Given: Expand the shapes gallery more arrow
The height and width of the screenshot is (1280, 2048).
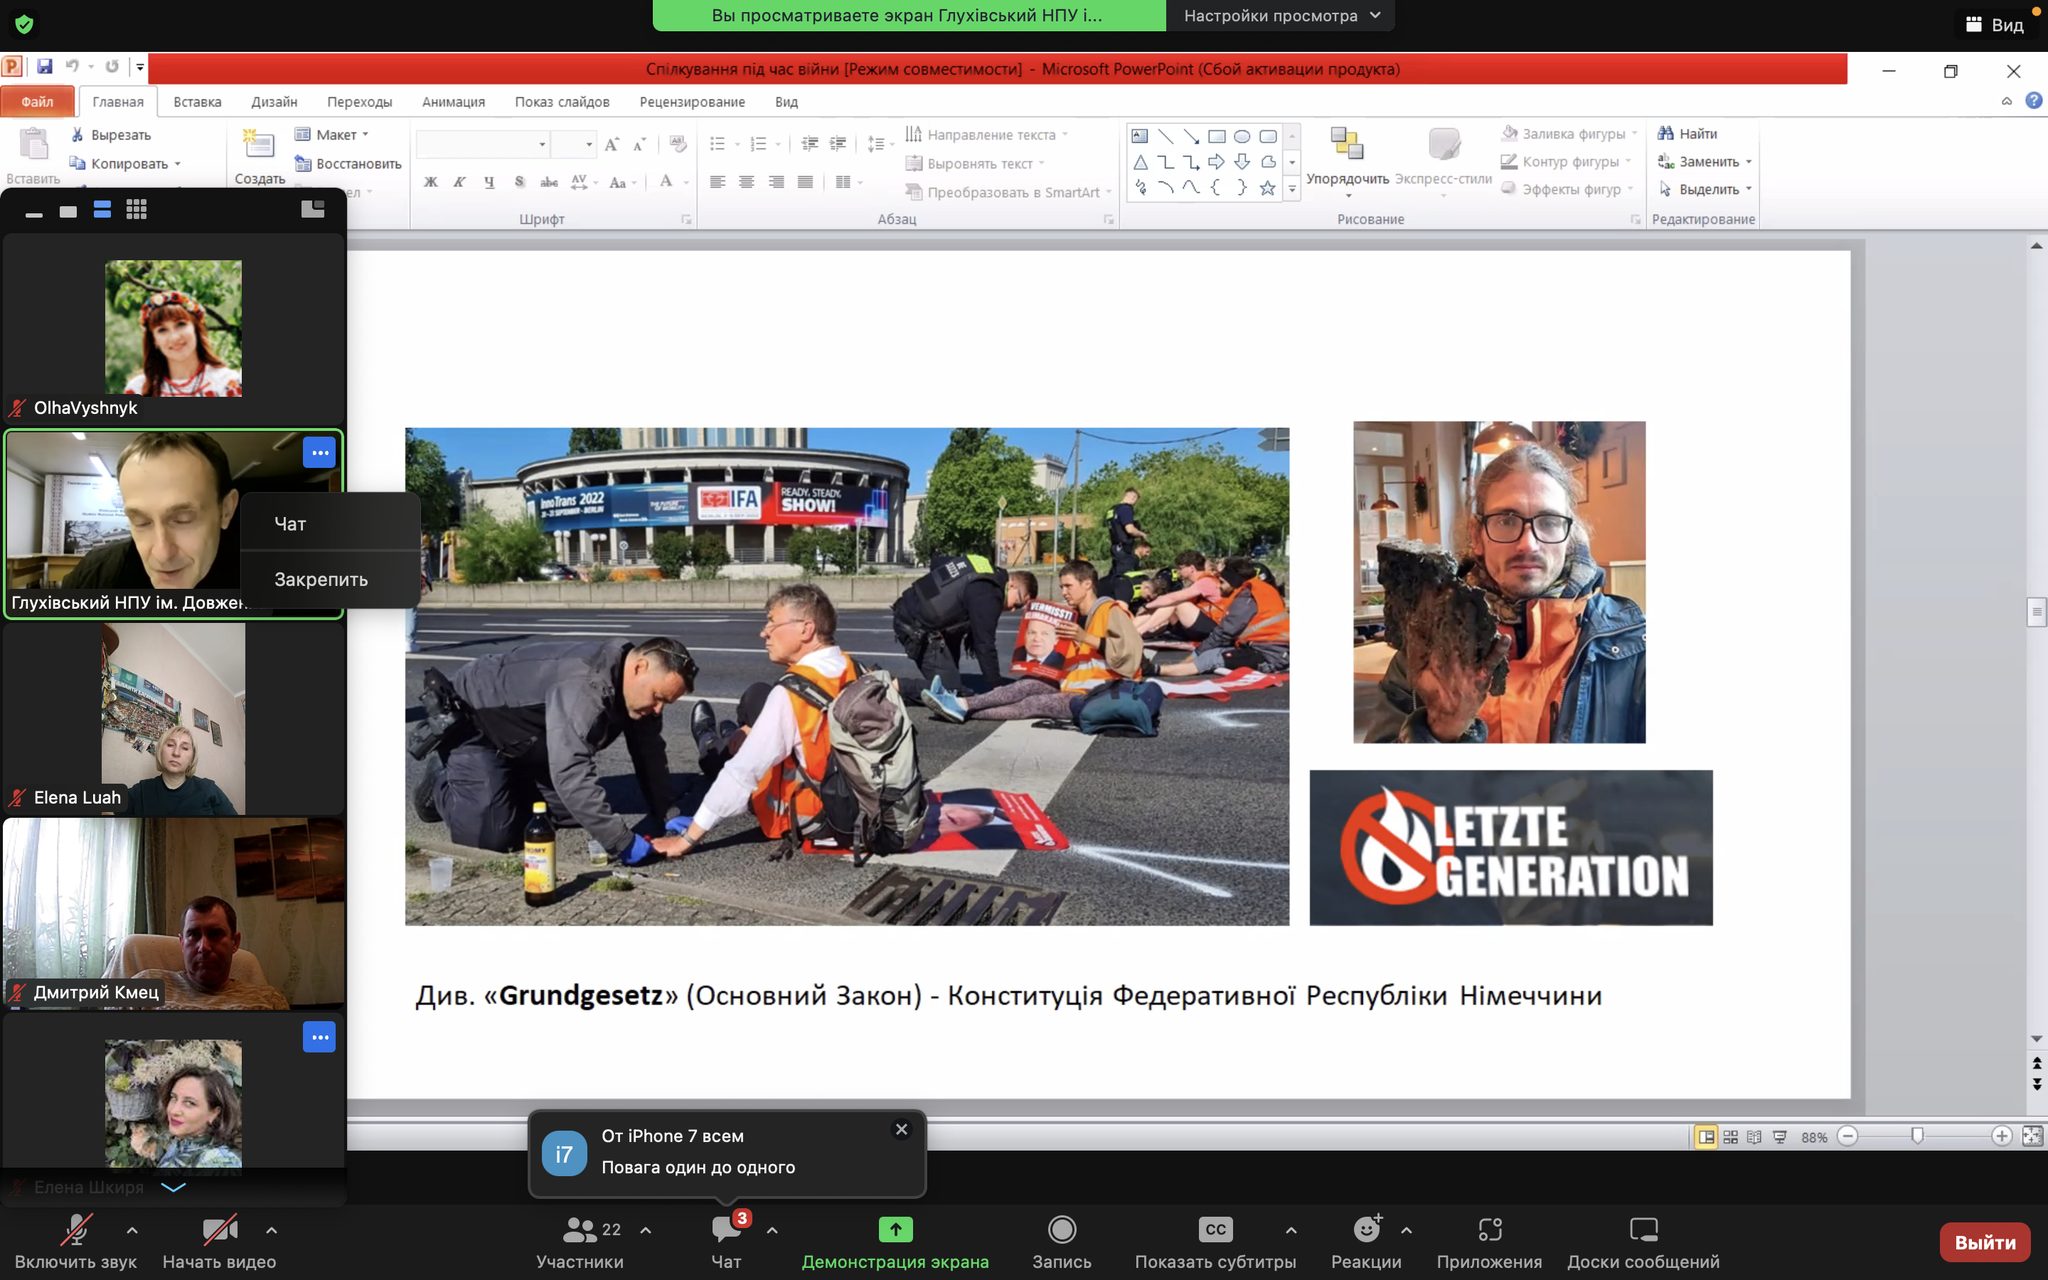Looking at the screenshot, I should coord(1292,188).
